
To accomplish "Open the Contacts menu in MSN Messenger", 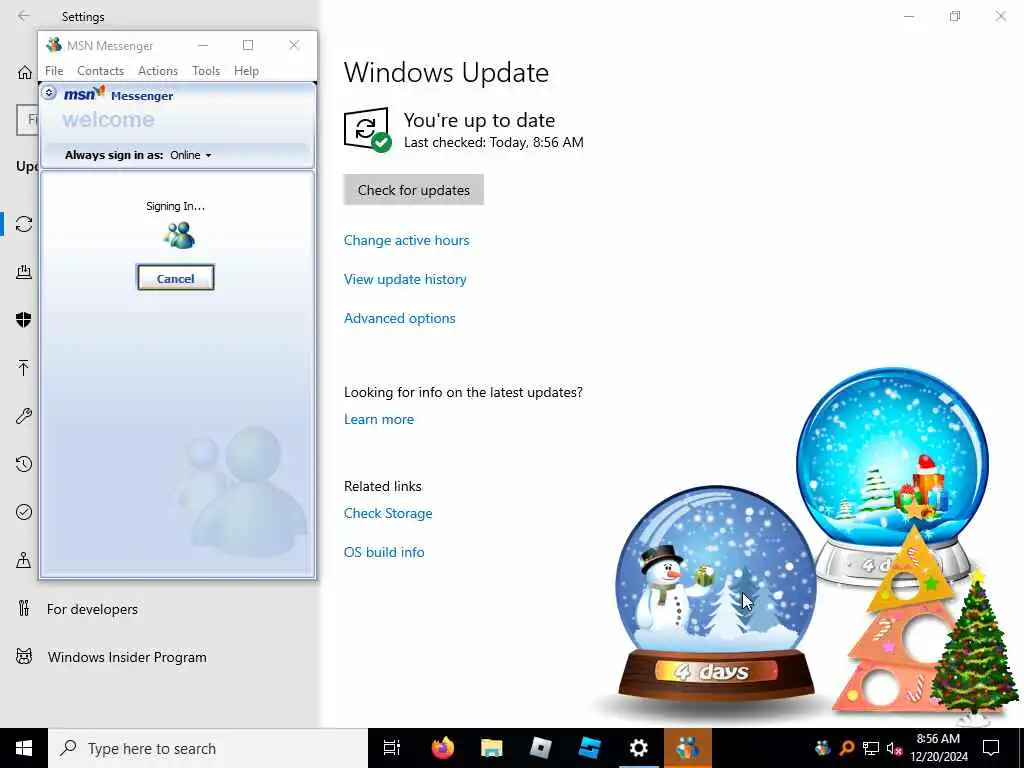I will (101, 71).
